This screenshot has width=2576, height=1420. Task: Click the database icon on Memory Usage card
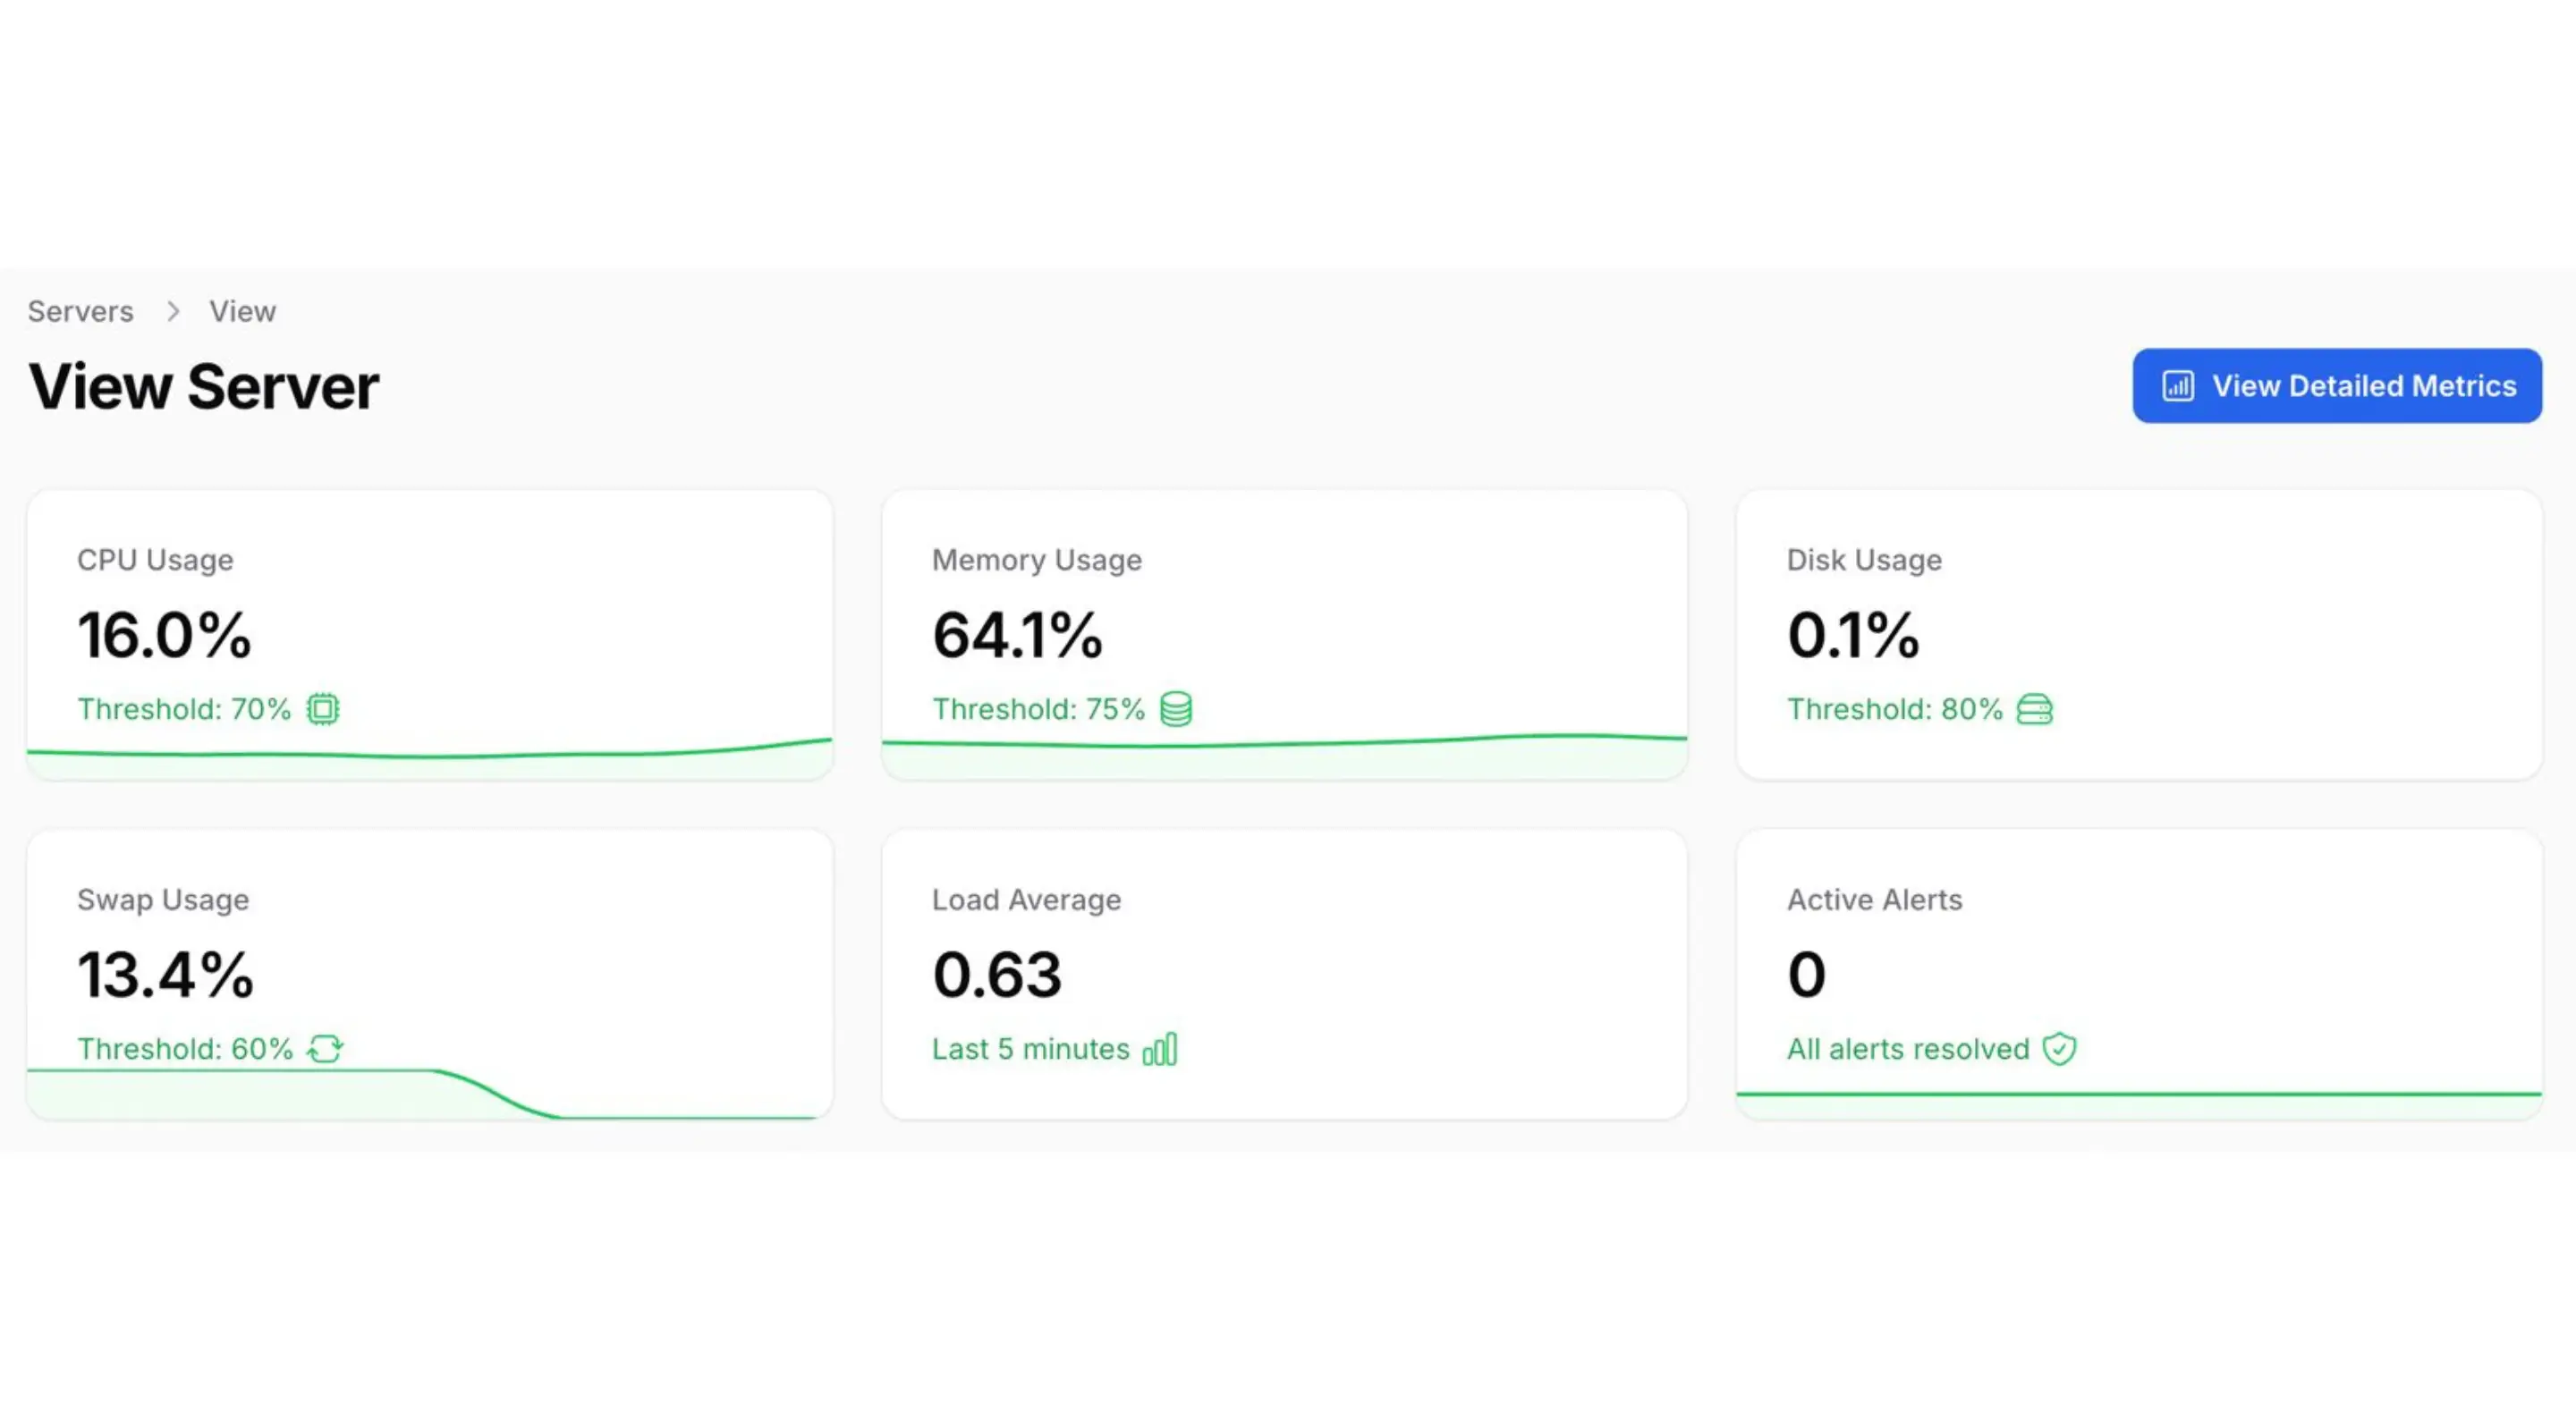(1176, 709)
